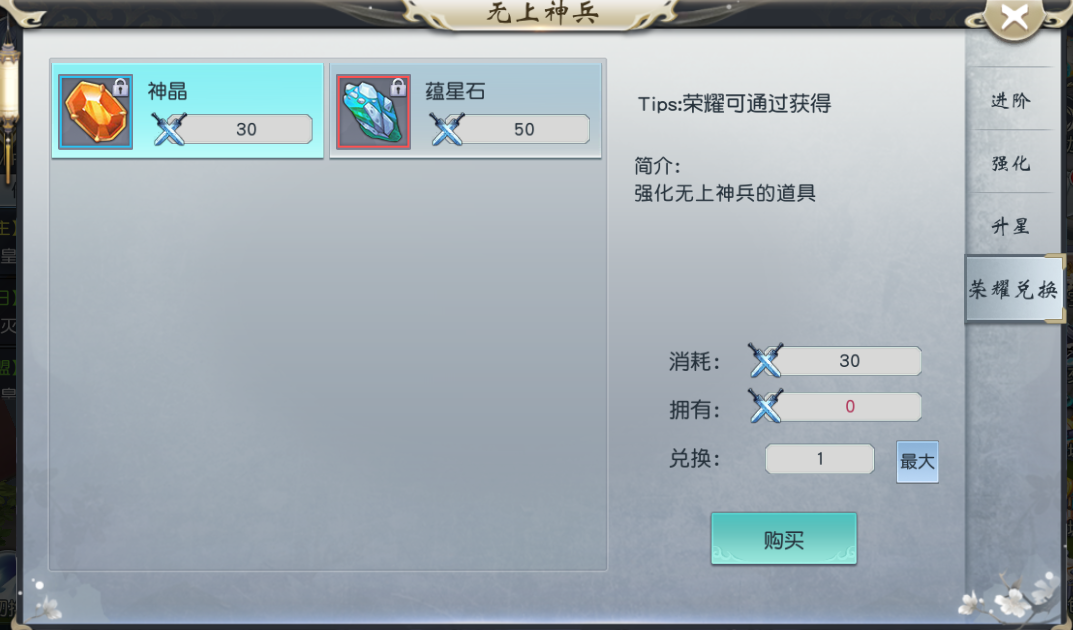The height and width of the screenshot is (630, 1073).
Task: Click the 购买 button
Action: [x=784, y=539]
